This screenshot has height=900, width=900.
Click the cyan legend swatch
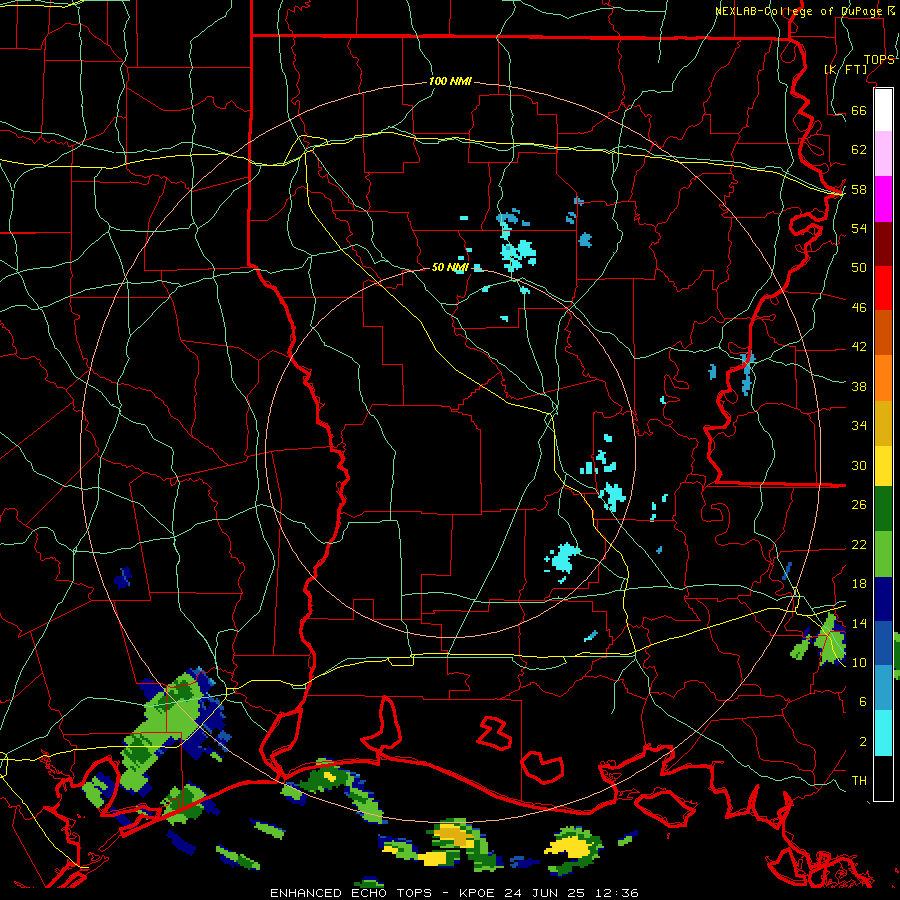(883, 733)
